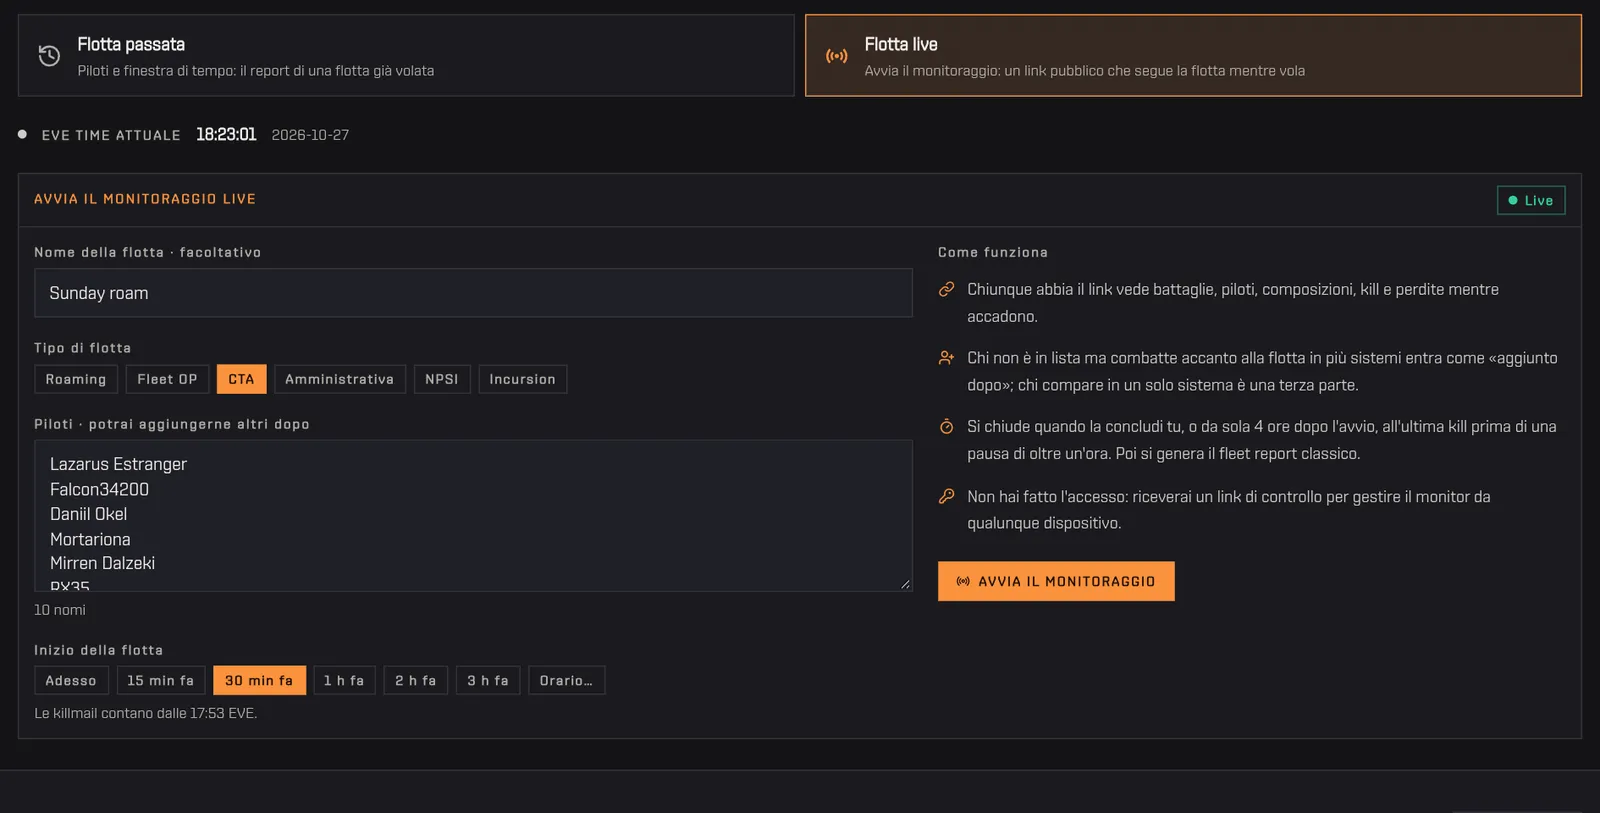The height and width of the screenshot is (813, 1600).
Task: Click the pilot name Mirren Dalzeki
Action: 102,563
